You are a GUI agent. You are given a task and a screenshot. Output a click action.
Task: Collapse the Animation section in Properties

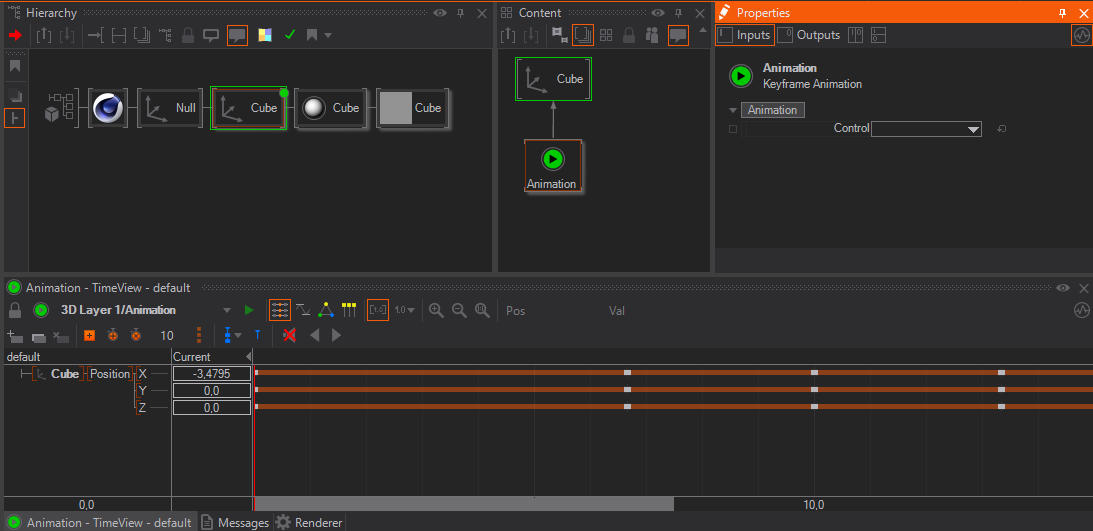click(733, 110)
